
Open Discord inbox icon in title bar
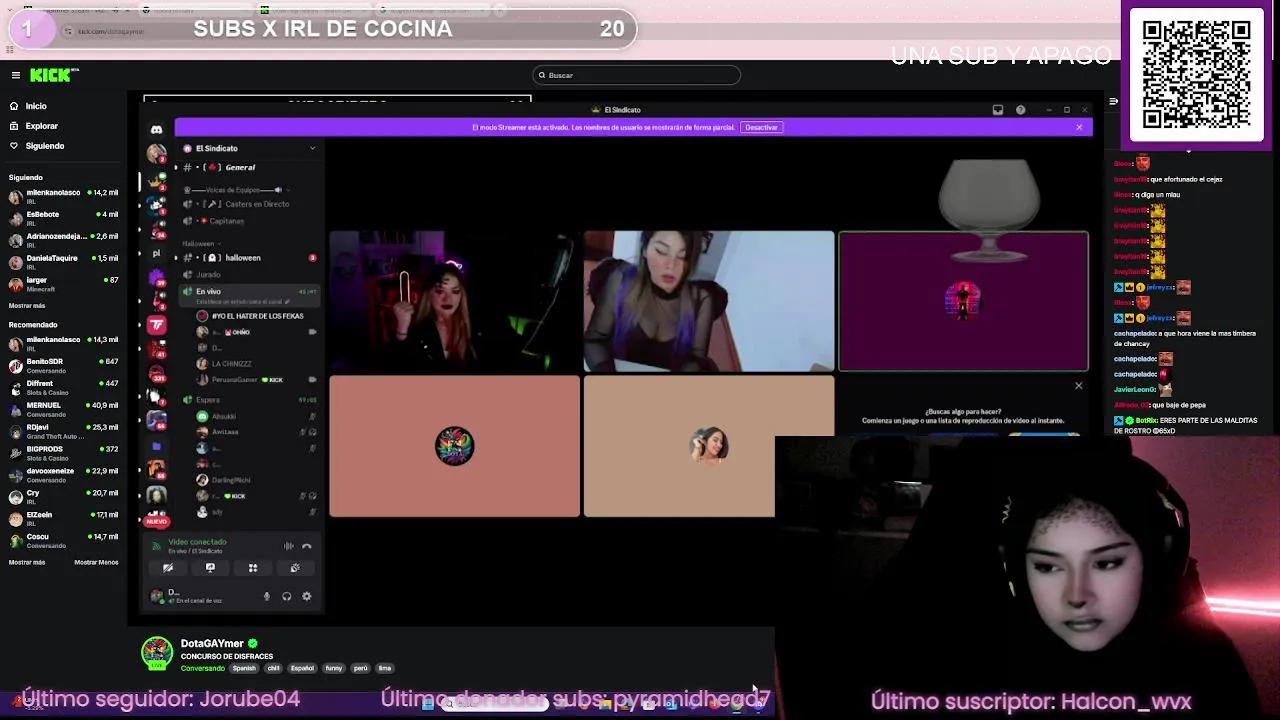[998, 110]
